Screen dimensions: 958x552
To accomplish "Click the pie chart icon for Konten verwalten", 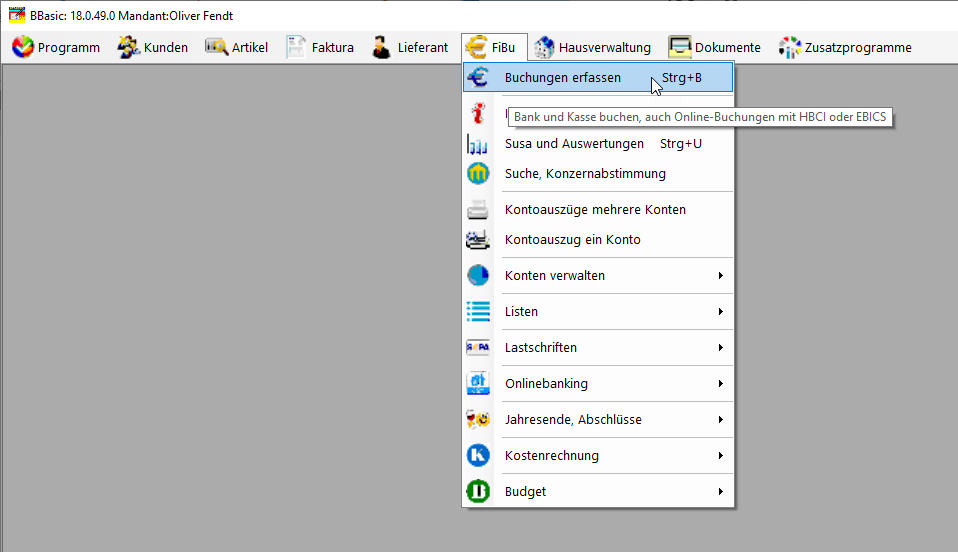I will (478, 275).
